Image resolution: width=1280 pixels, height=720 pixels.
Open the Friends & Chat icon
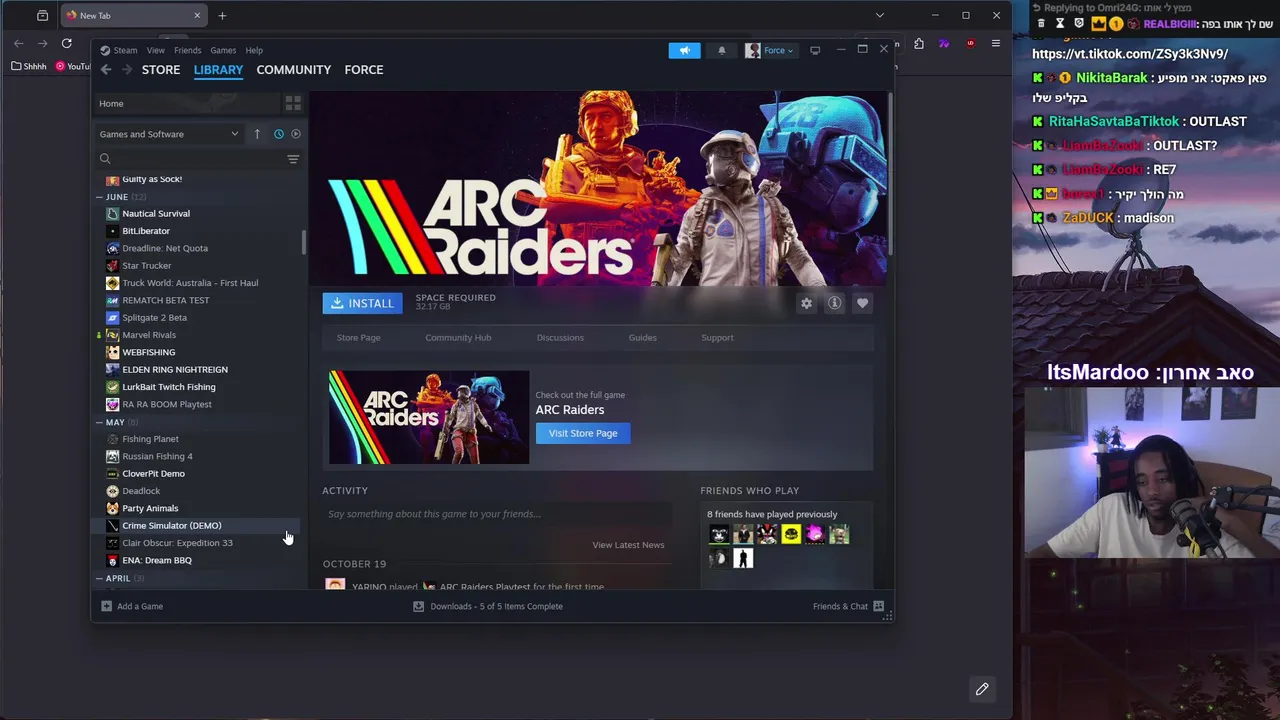coord(878,606)
